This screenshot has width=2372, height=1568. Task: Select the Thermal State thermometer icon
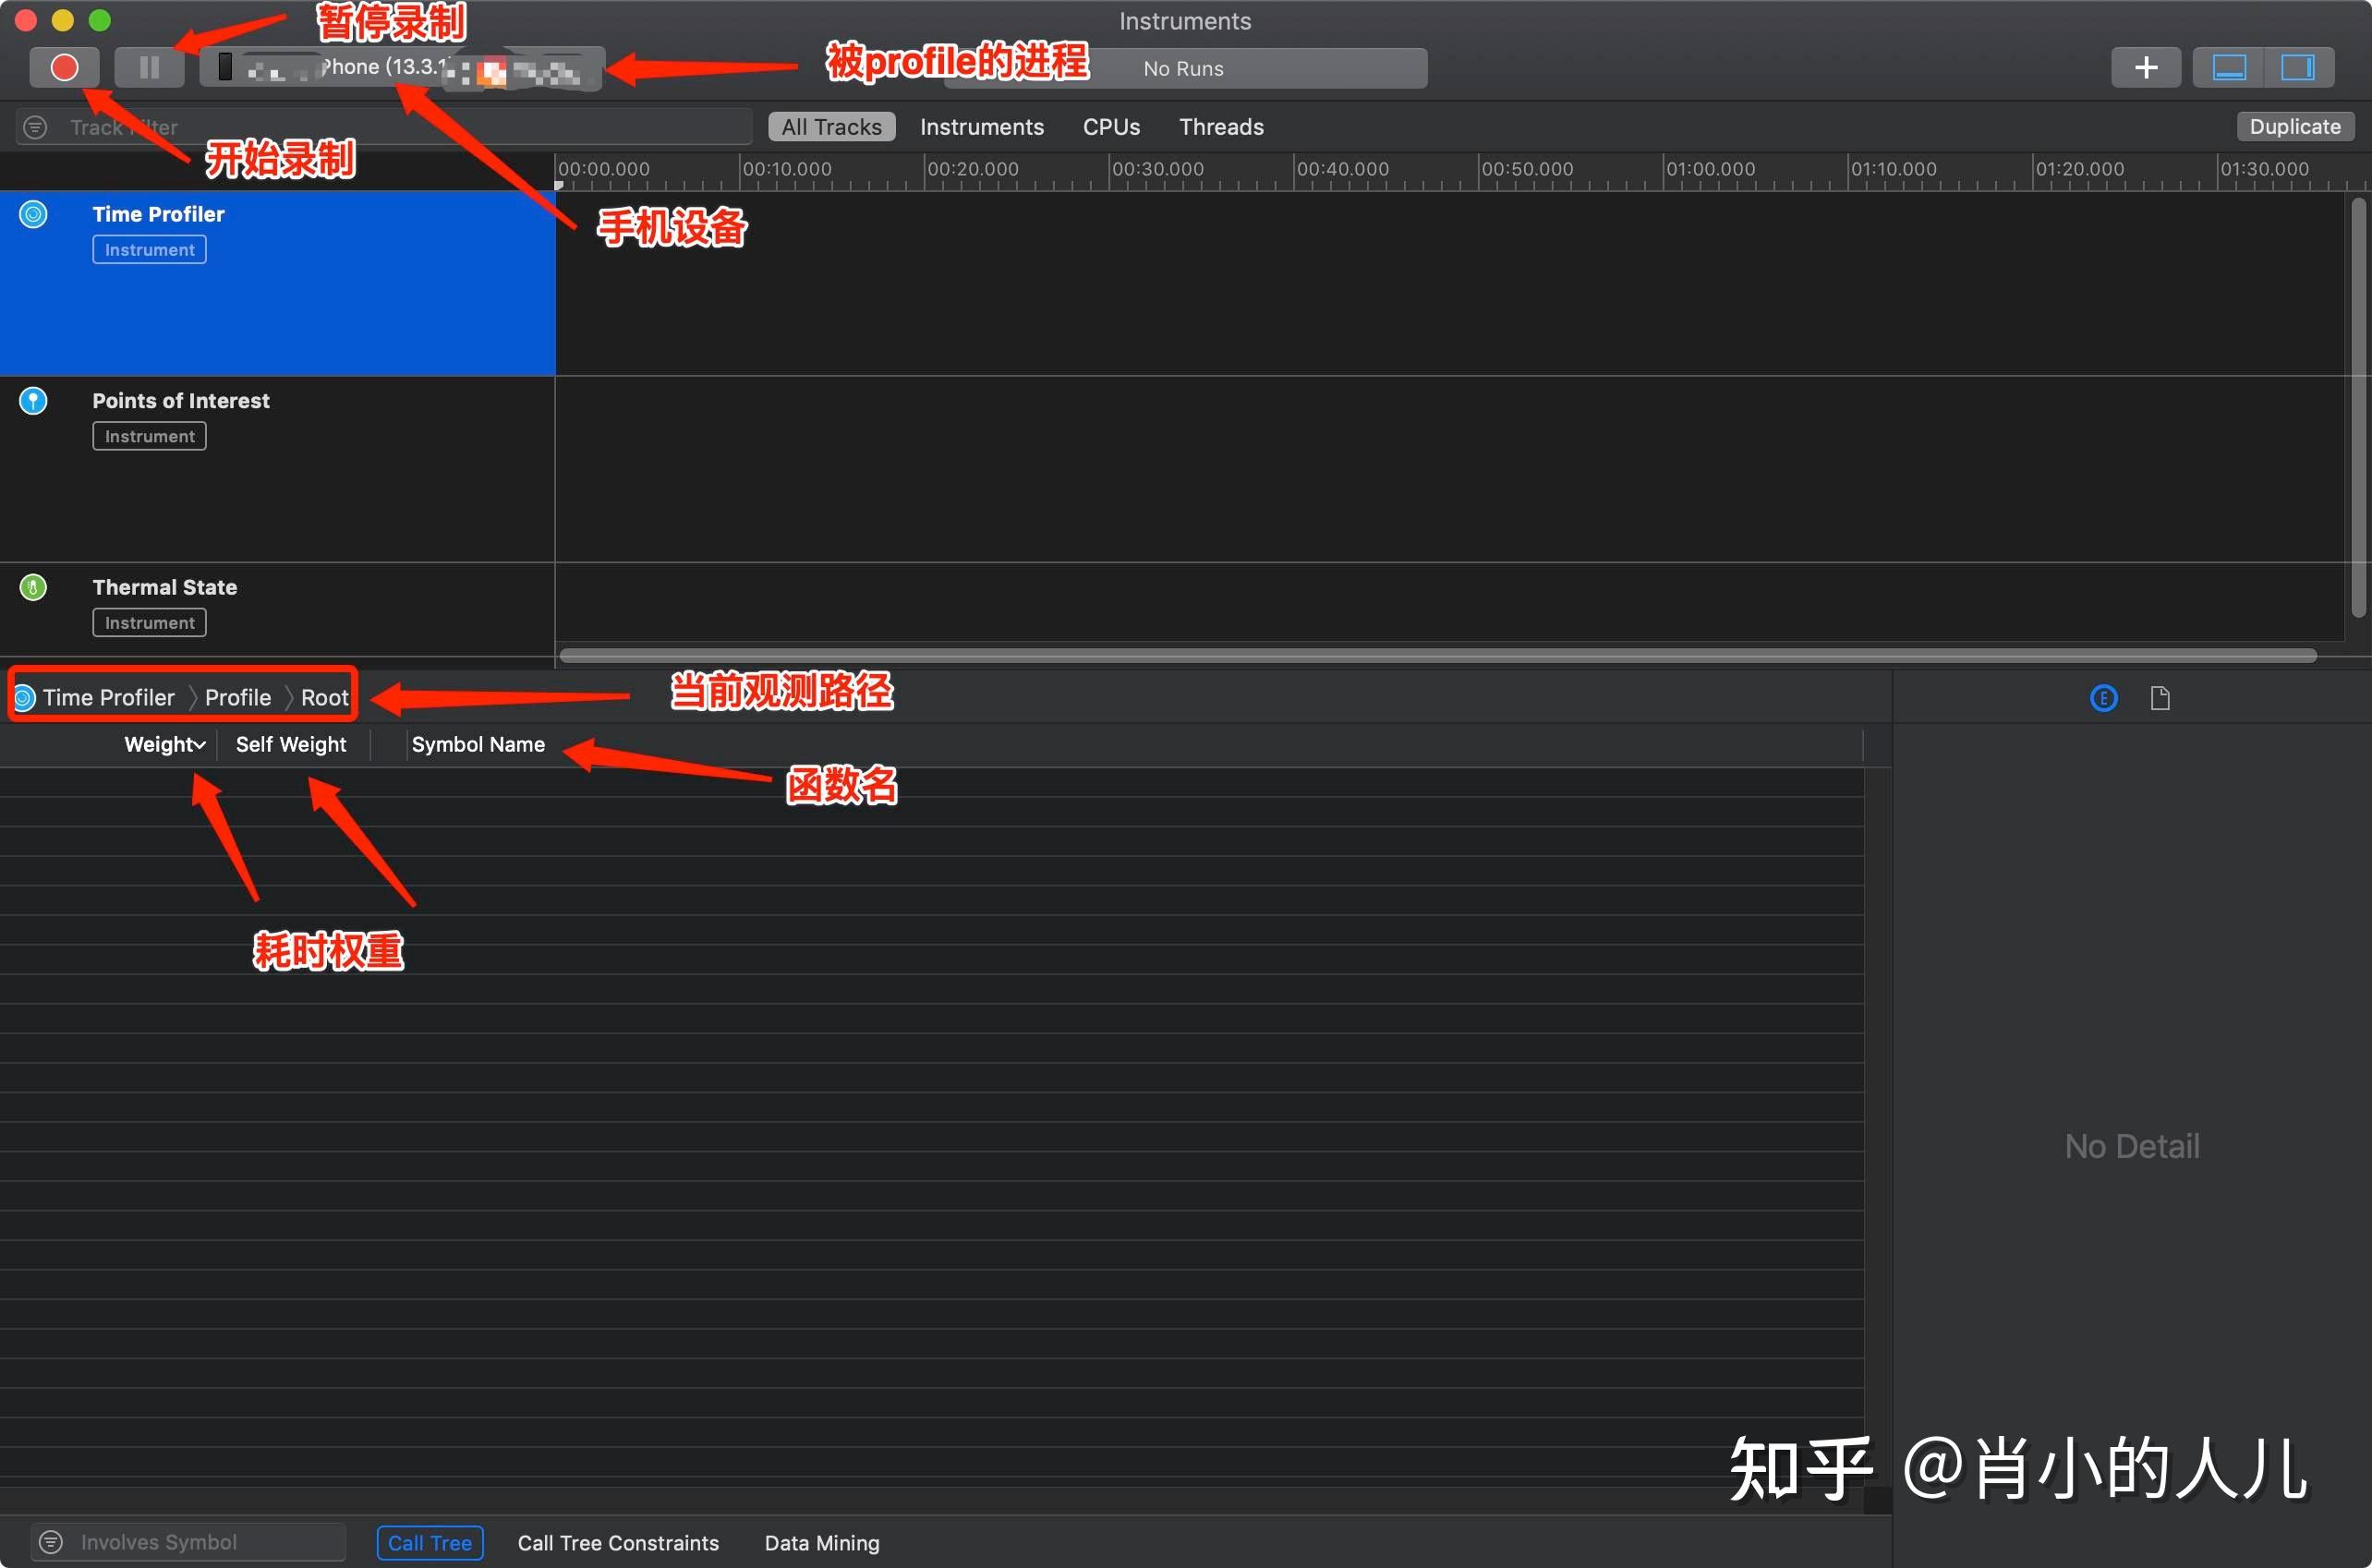point(33,587)
